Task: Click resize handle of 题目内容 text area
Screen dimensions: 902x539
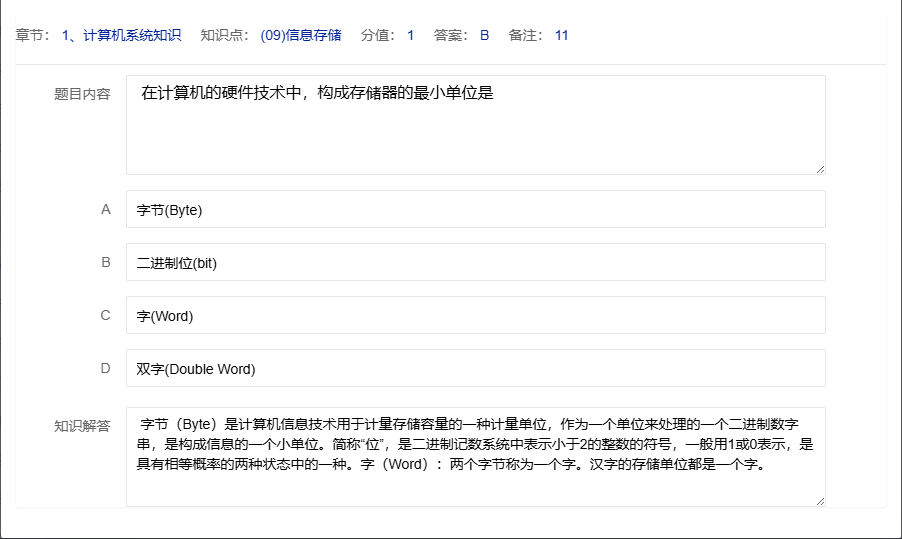Action: pos(820,169)
